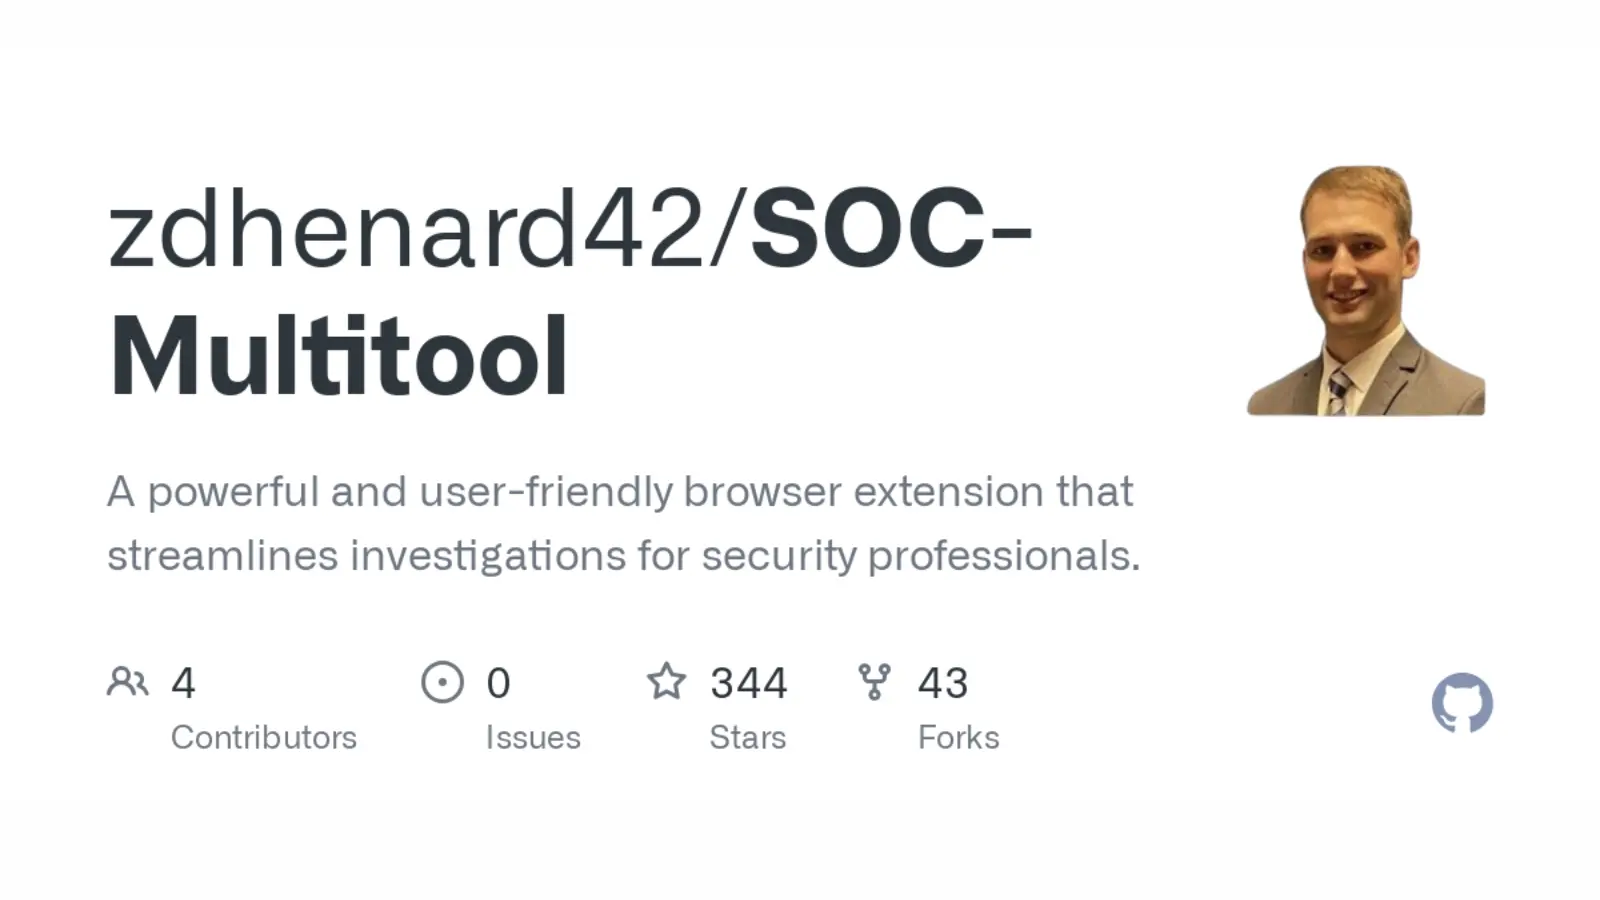Click the Issues circle-dot icon
Screen dimensions: 1600x900
click(442, 682)
